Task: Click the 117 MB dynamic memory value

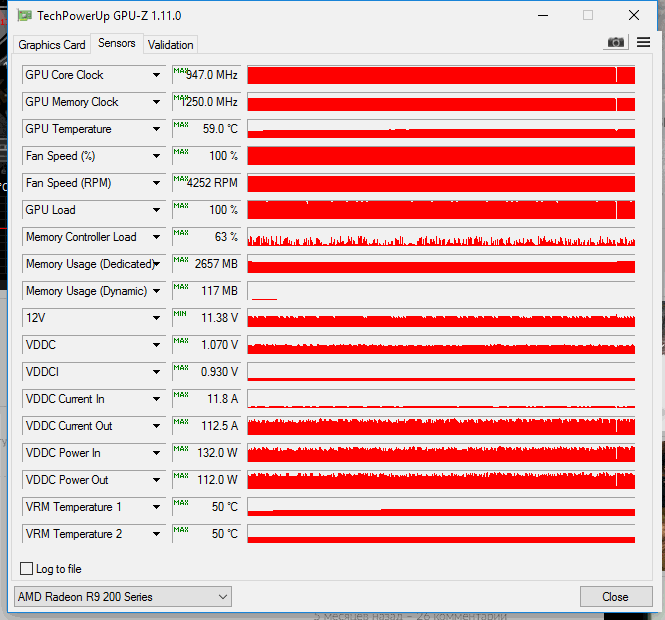Action: 207,291
